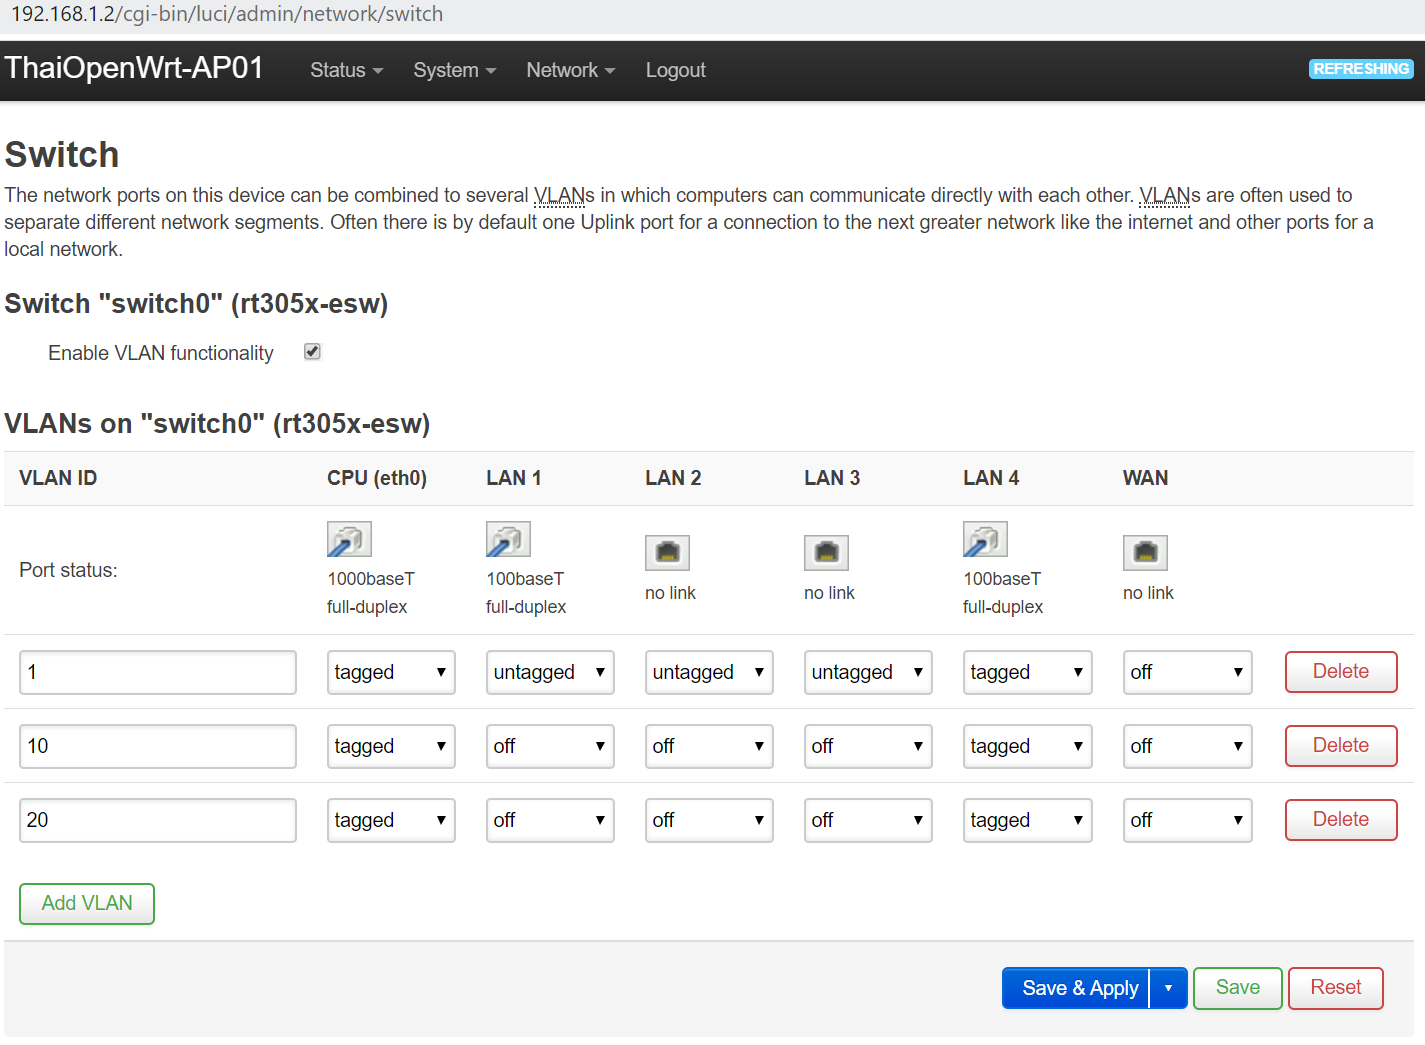Click the green Save button
Viewport: 1425px width, 1045px height.
(1237, 988)
